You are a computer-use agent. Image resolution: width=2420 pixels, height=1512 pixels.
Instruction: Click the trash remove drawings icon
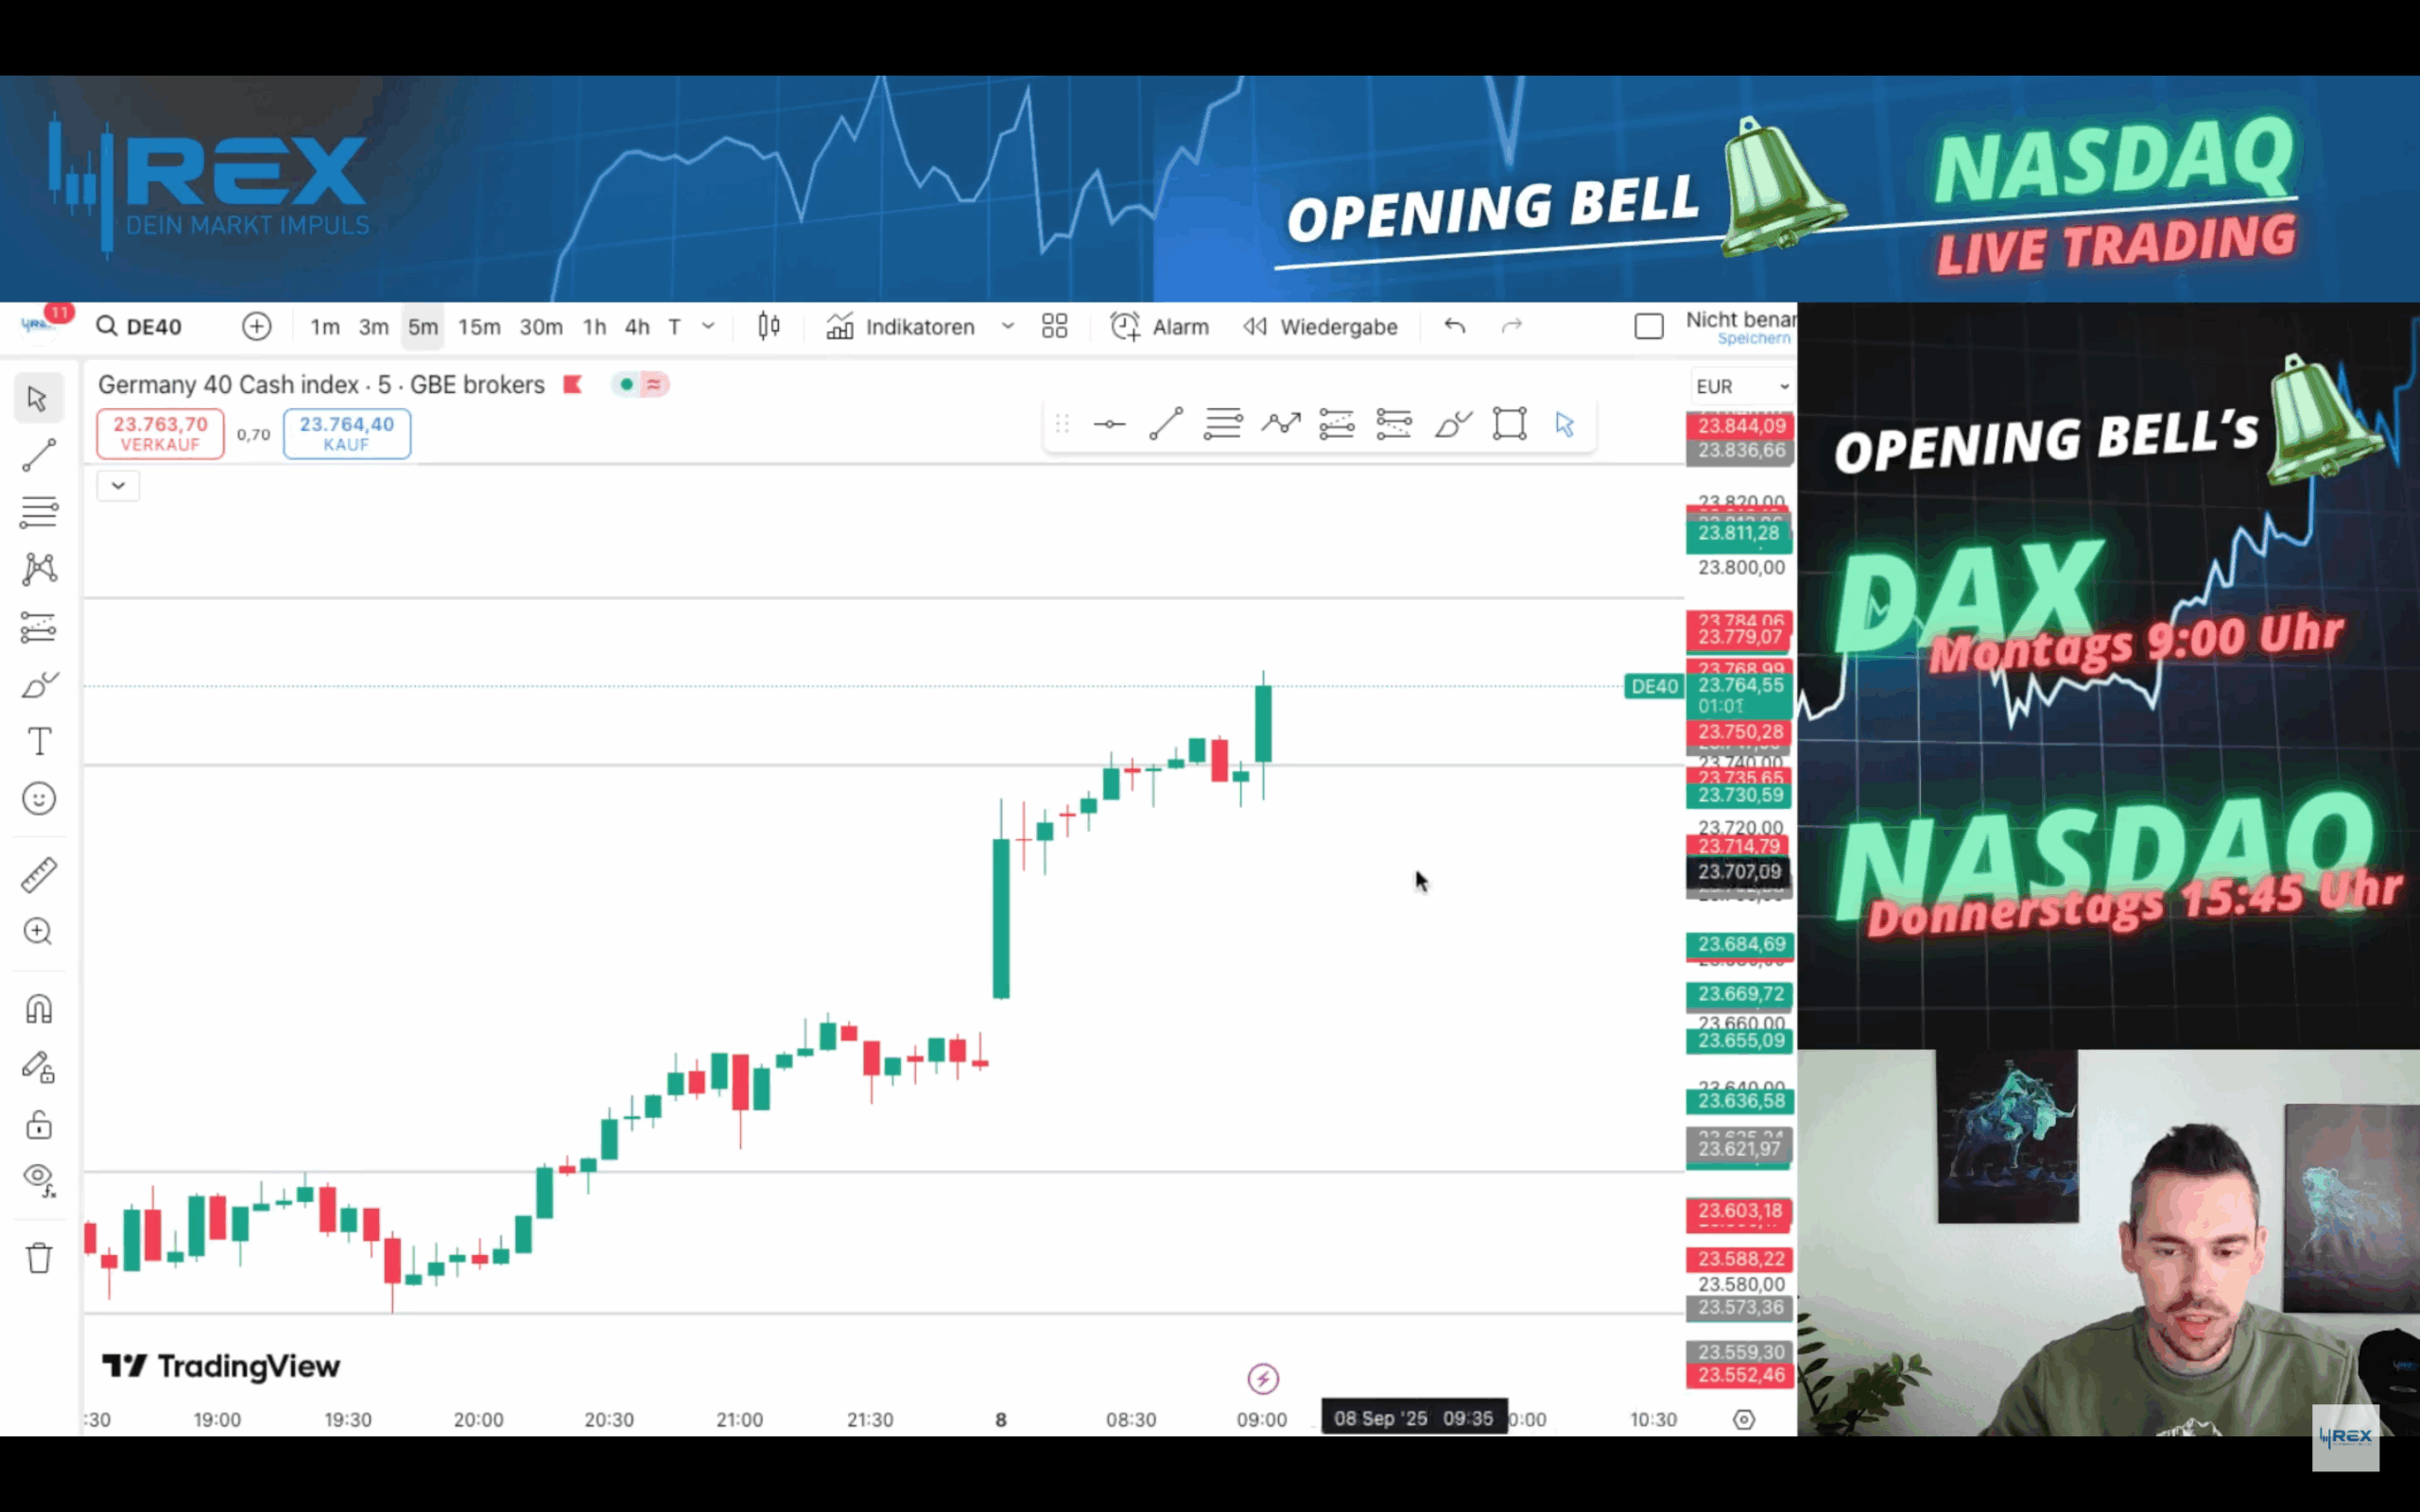pos(38,1258)
